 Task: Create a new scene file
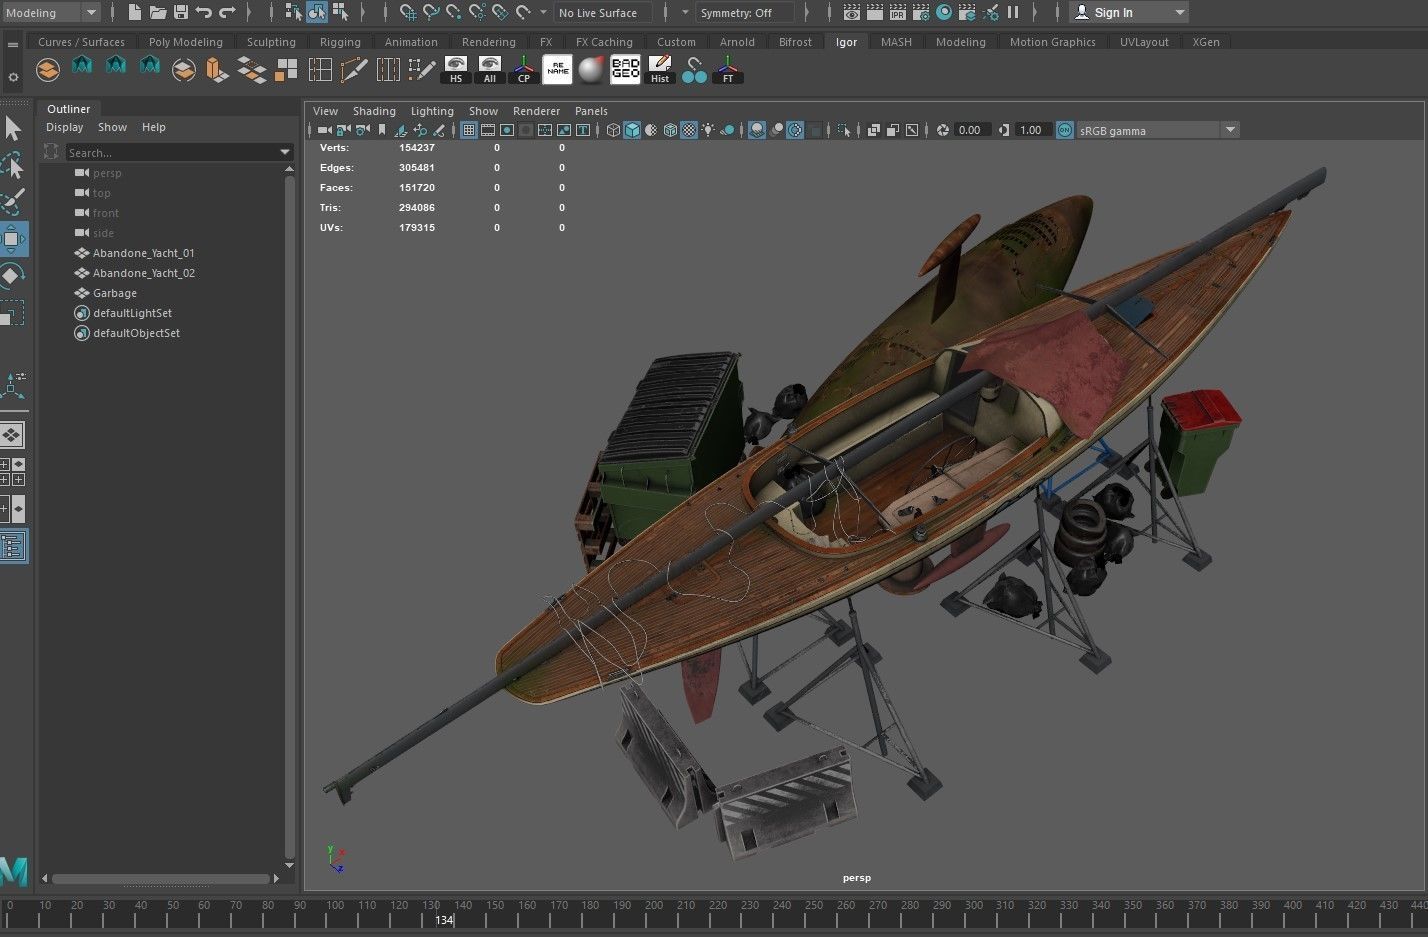click(x=134, y=12)
